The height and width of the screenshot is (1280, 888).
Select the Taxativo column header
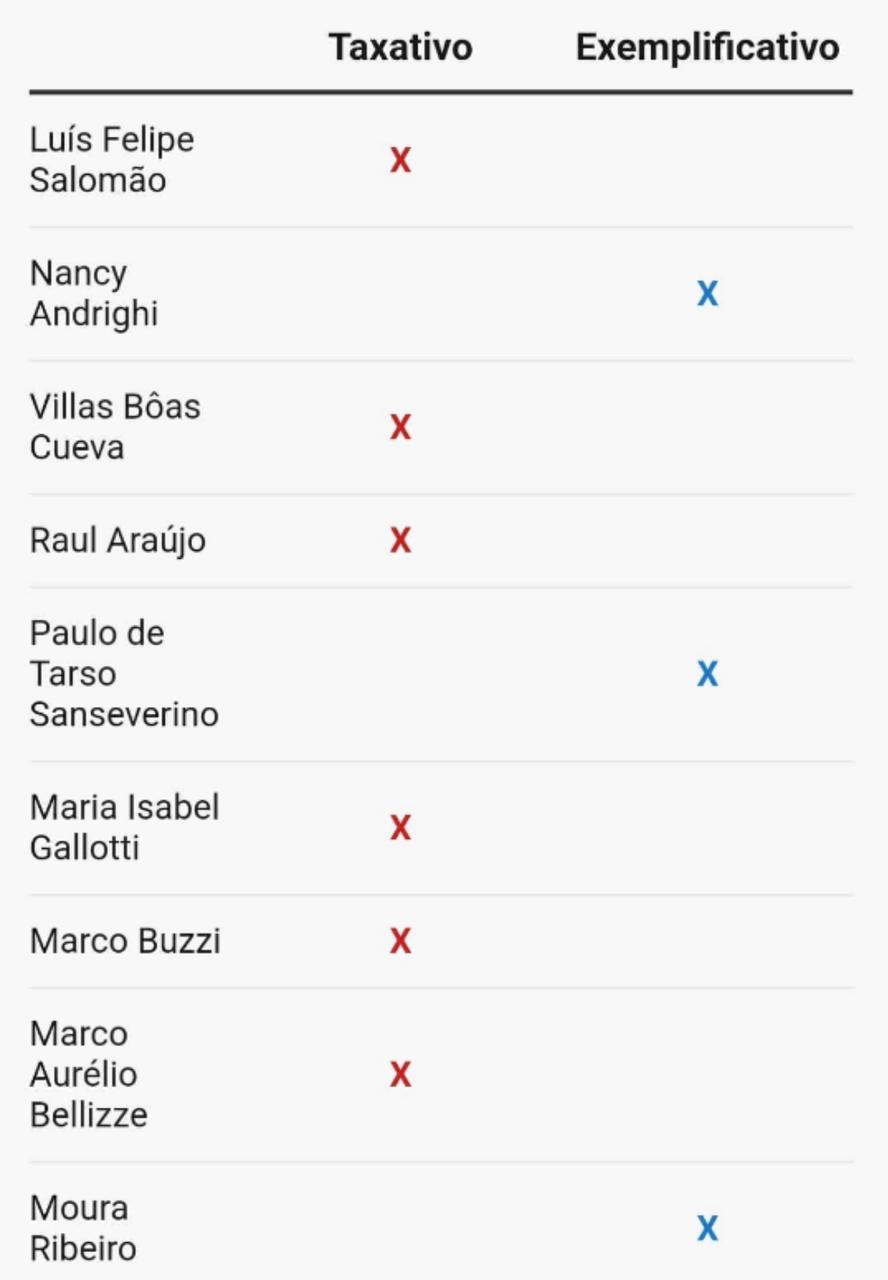point(401,47)
